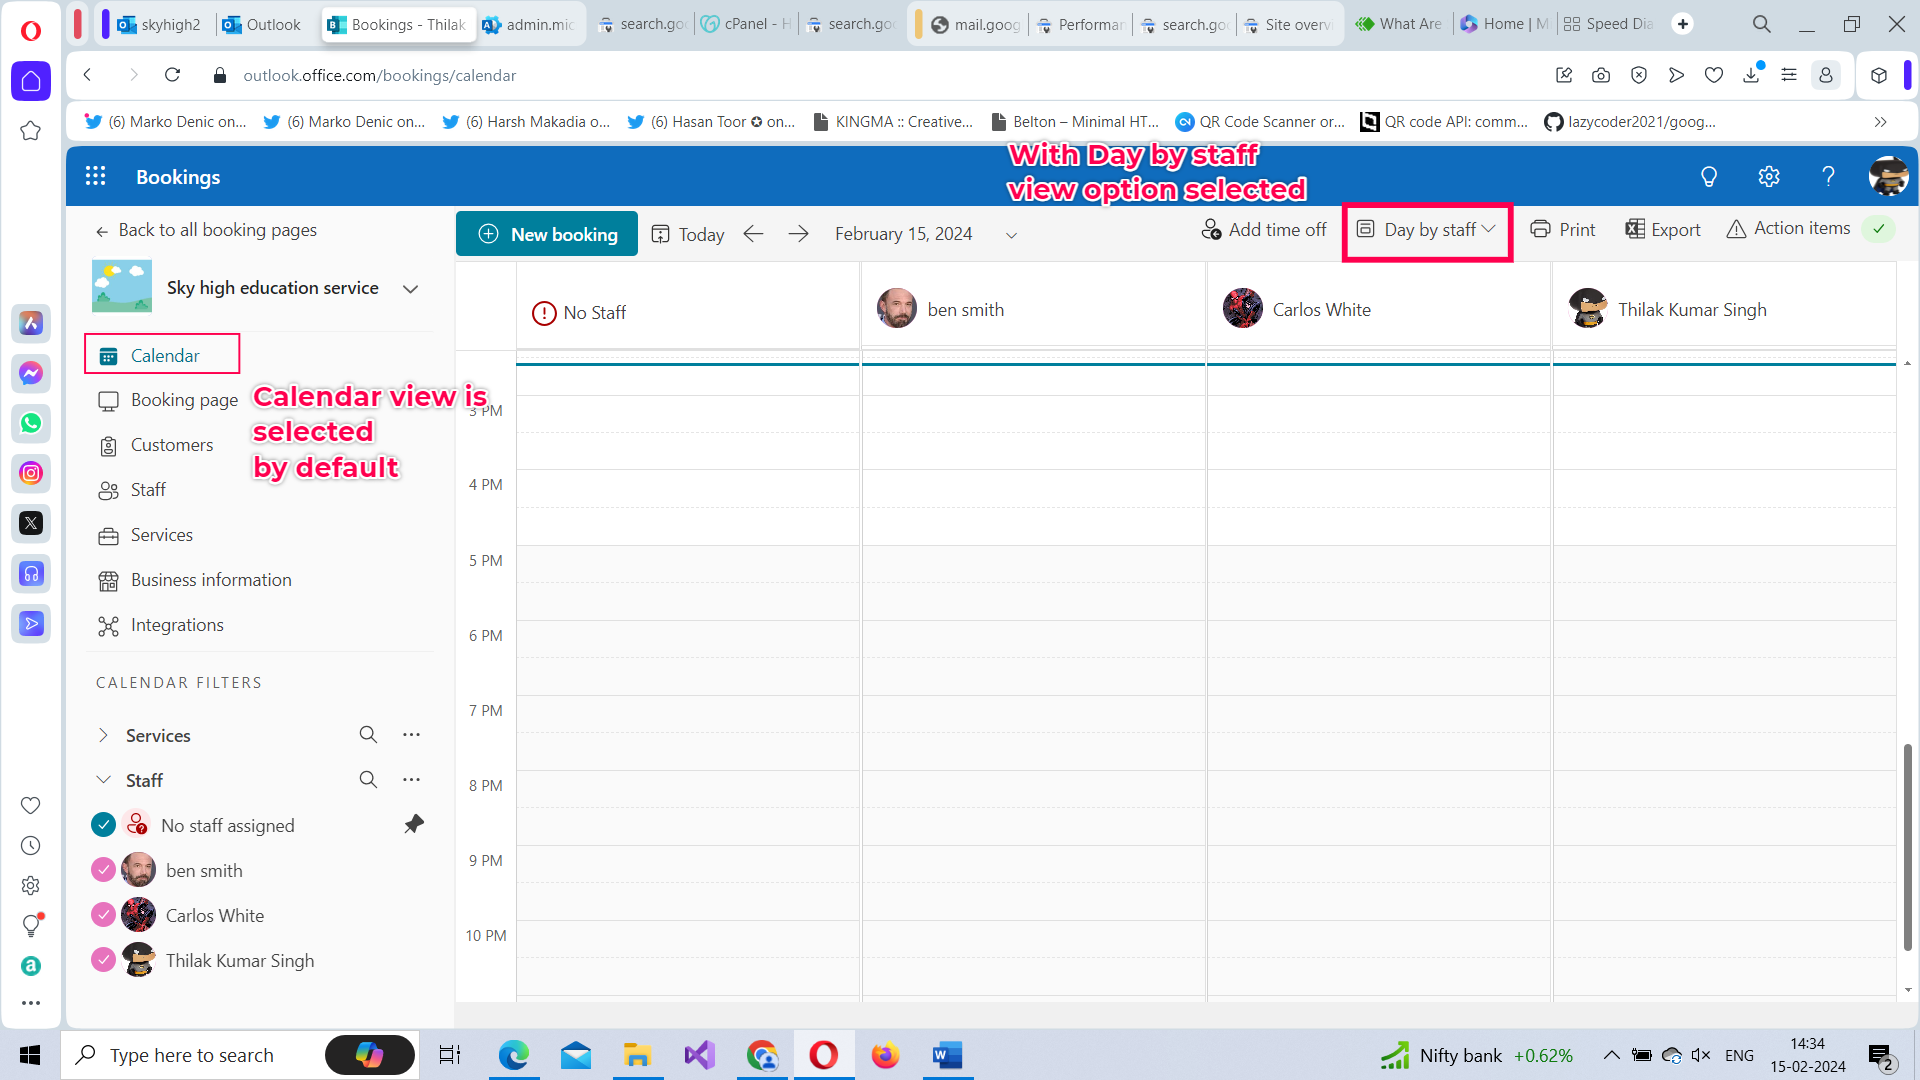The image size is (1920, 1080).
Task: Open the Business information section
Action: (210, 580)
